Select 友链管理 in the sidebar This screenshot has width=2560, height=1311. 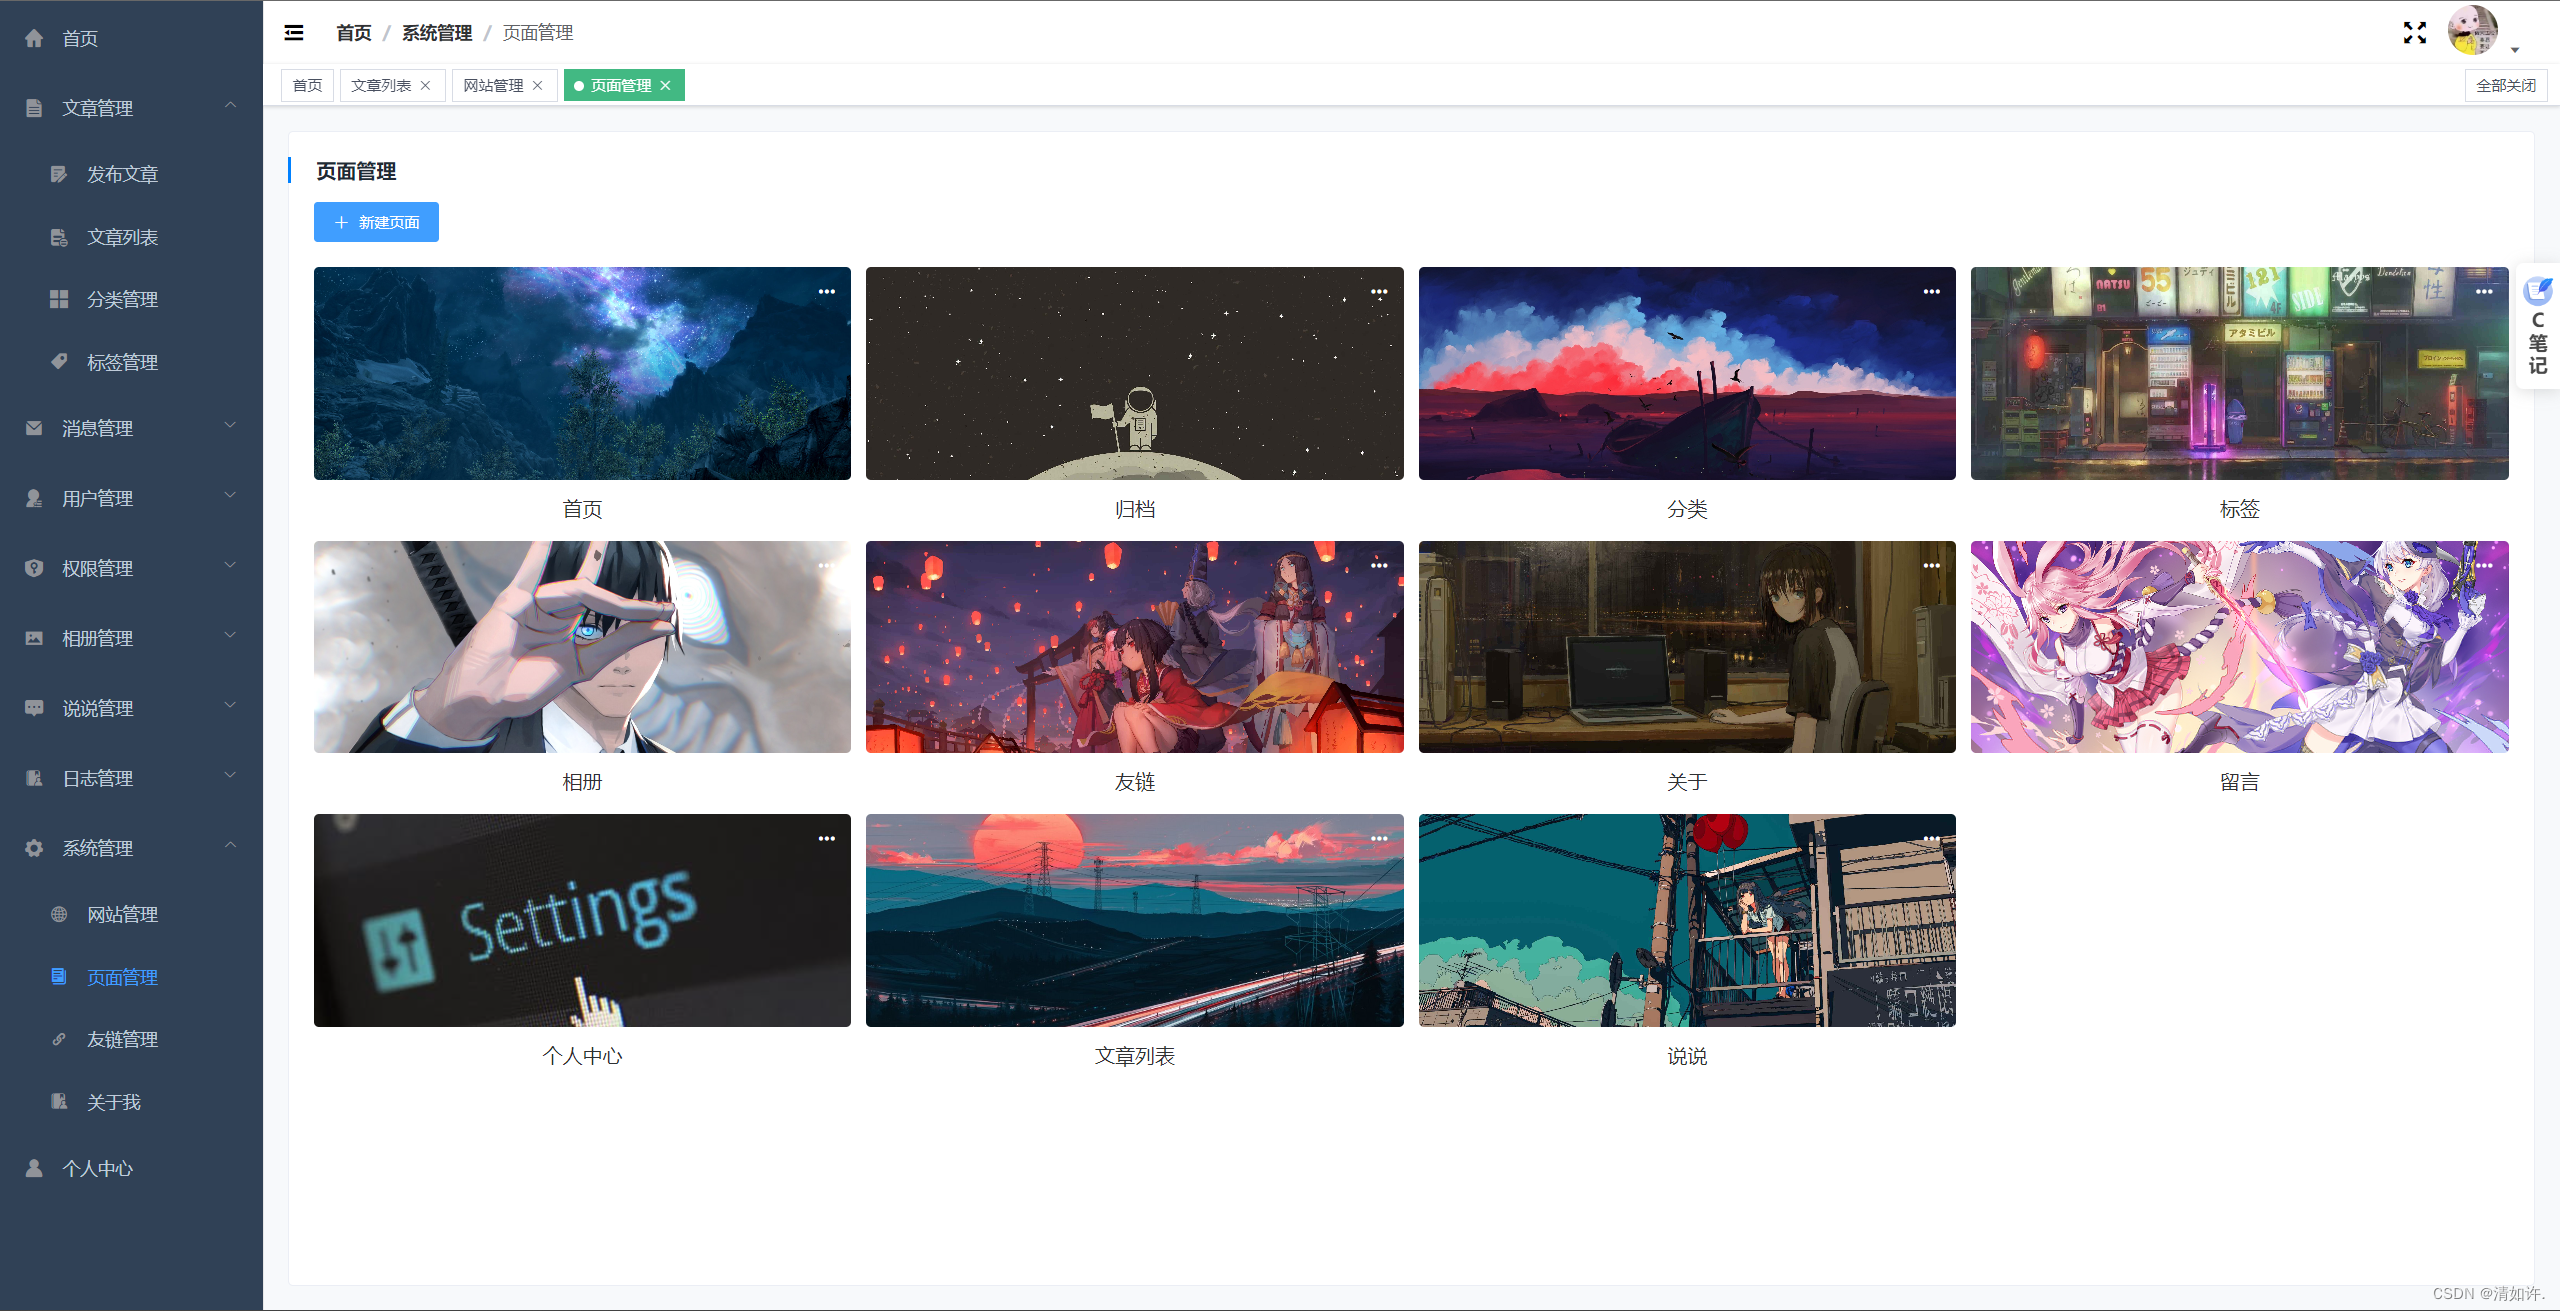click(x=122, y=1040)
